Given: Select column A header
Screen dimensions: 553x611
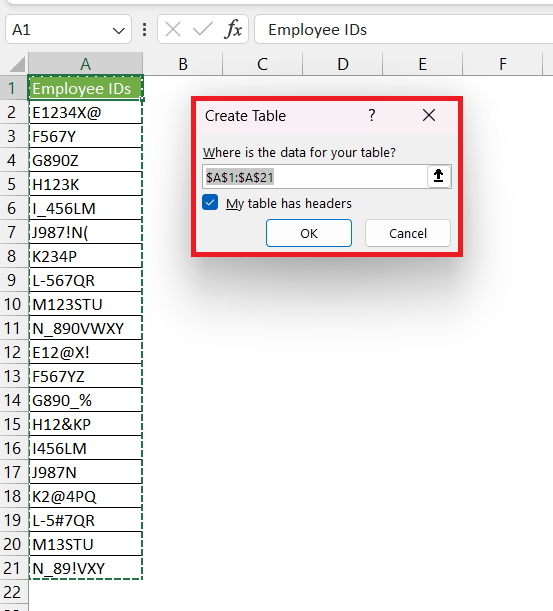Looking at the screenshot, I should pyautogui.click(x=85, y=64).
